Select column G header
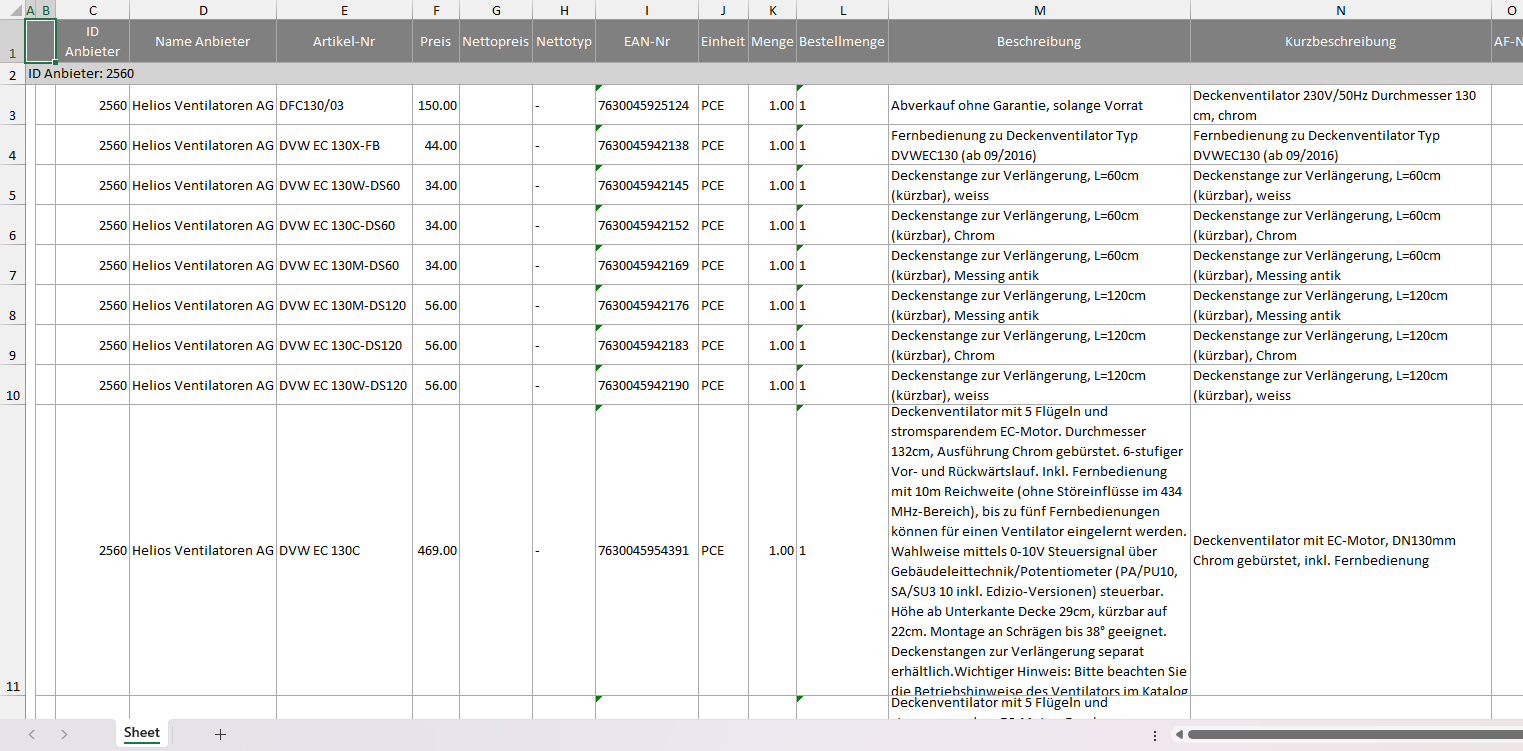Screen dimensions: 1523x751 496,10
